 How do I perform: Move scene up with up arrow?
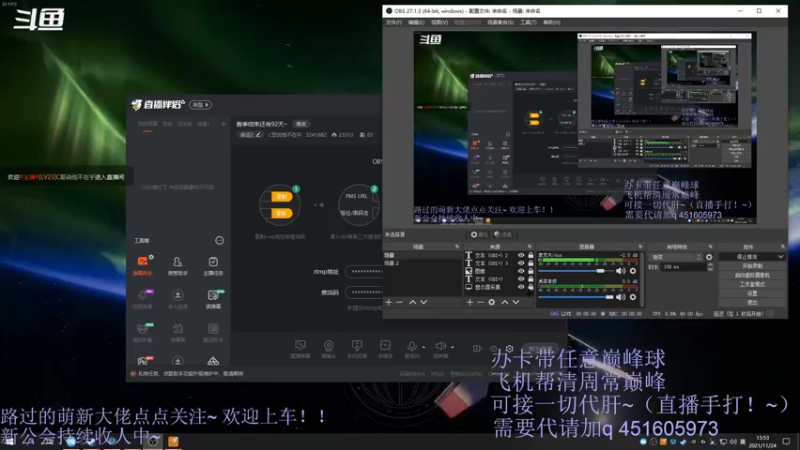(x=412, y=302)
